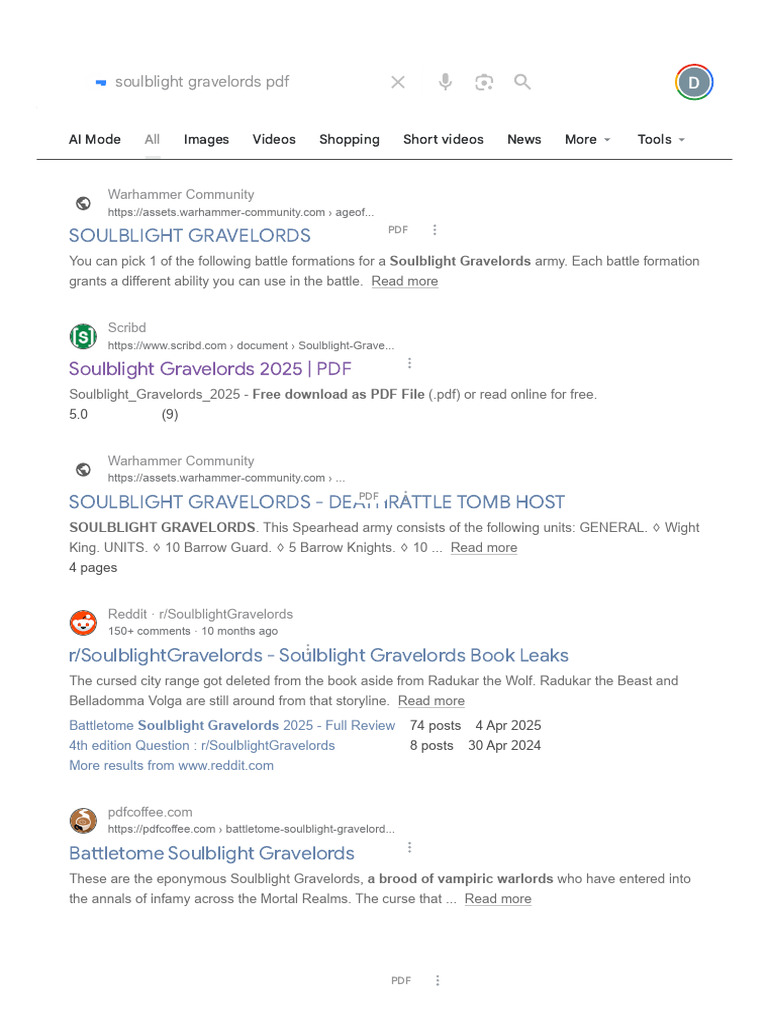Image resolution: width=768 pixels, height=1024 pixels.
Task: Open the Tools dropdown
Action: pyautogui.click(x=661, y=139)
